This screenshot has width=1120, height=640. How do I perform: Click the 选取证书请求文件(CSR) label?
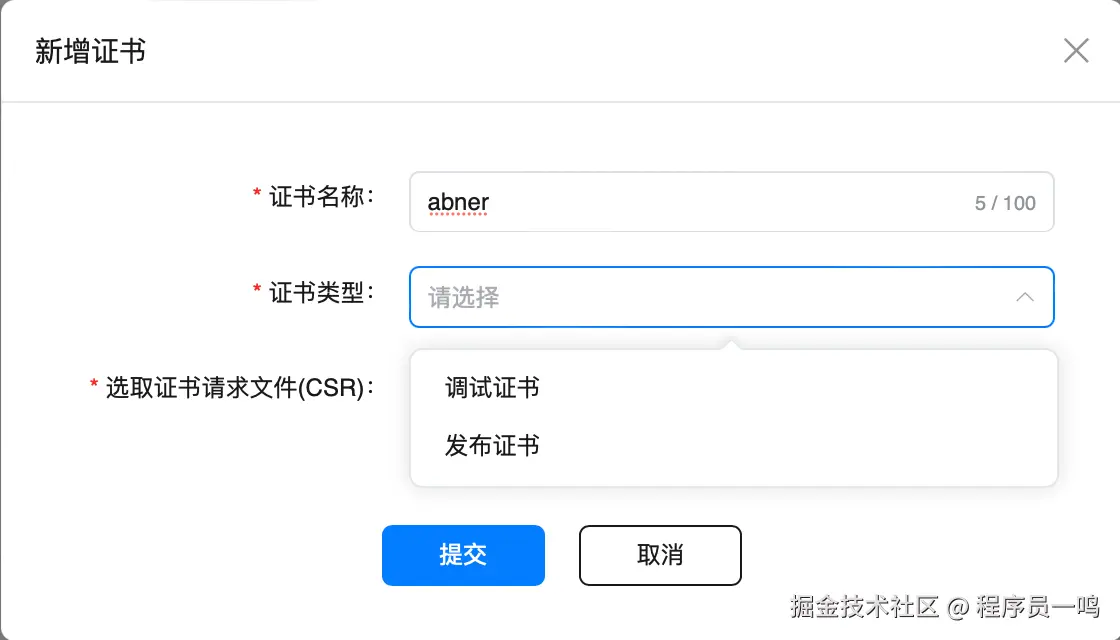pos(240,388)
